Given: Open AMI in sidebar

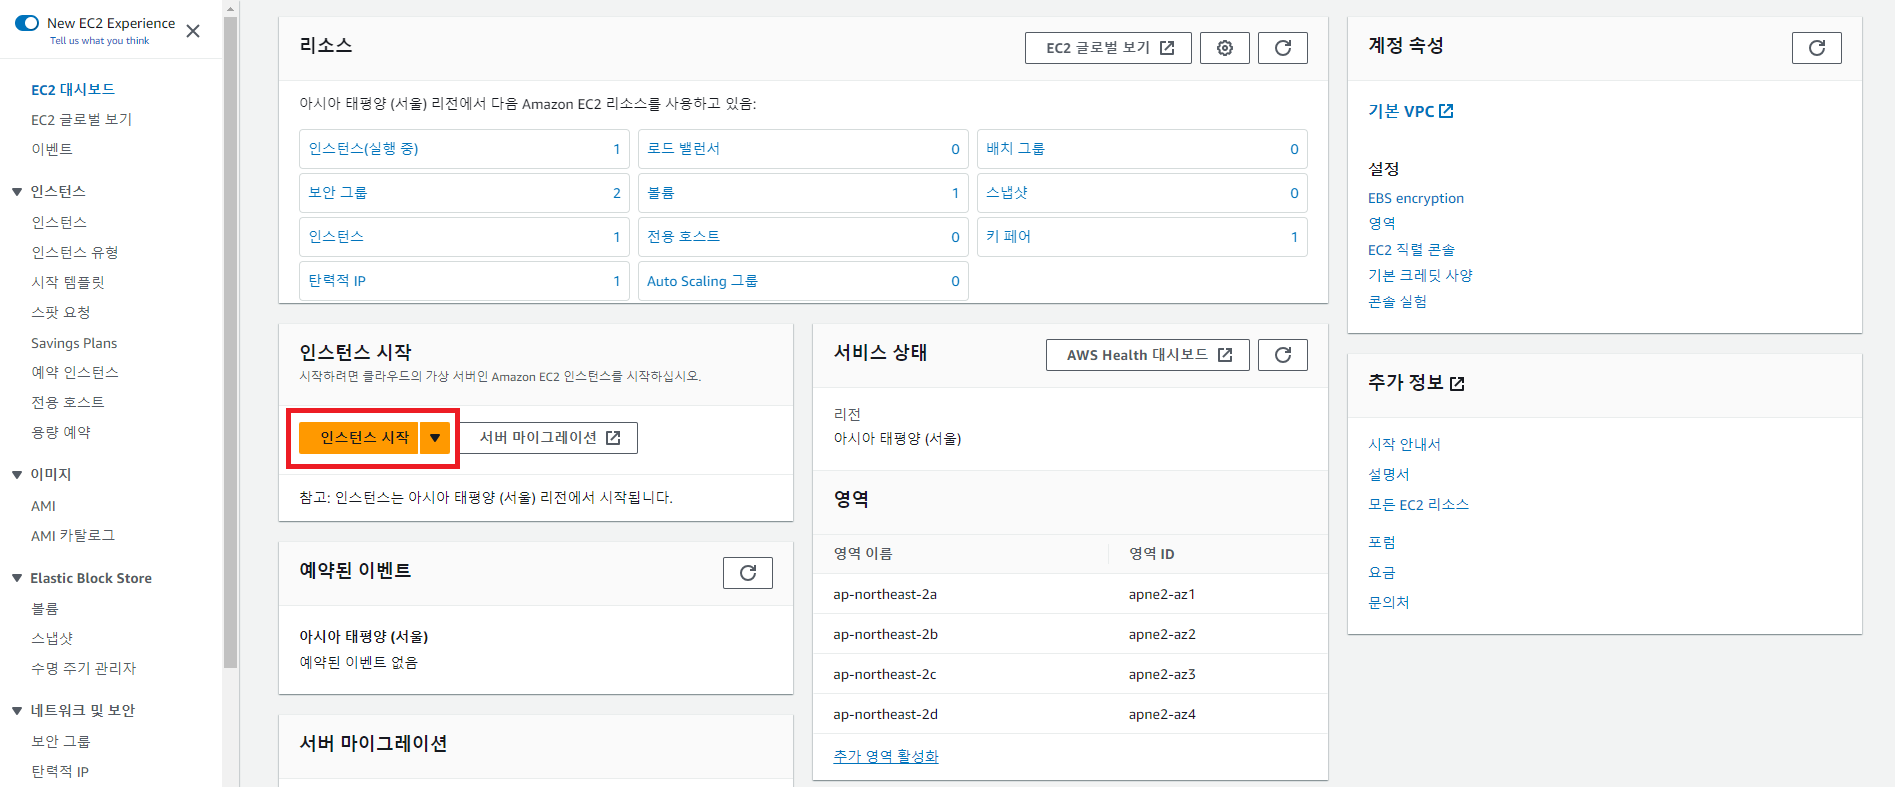Looking at the screenshot, I should [x=43, y=506].
